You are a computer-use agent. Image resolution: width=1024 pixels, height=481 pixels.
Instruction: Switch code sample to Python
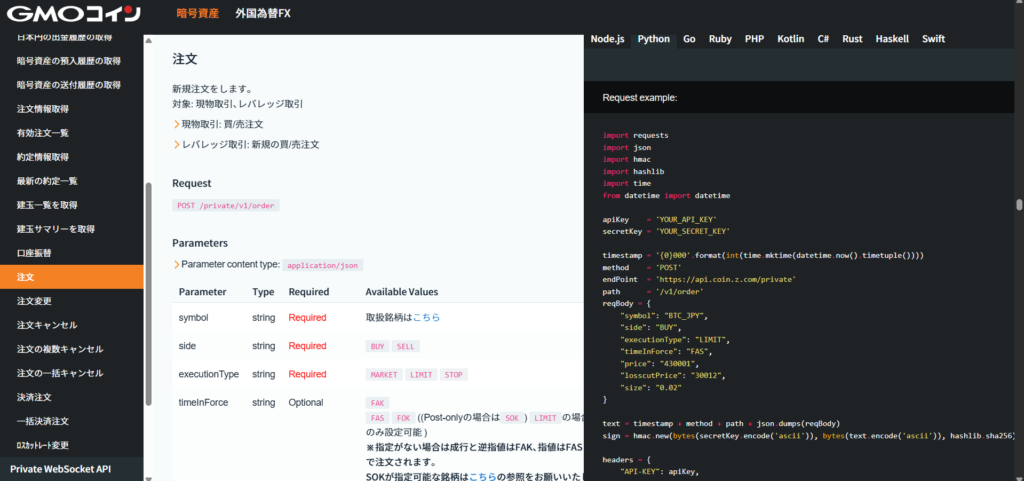coord(654,39)
